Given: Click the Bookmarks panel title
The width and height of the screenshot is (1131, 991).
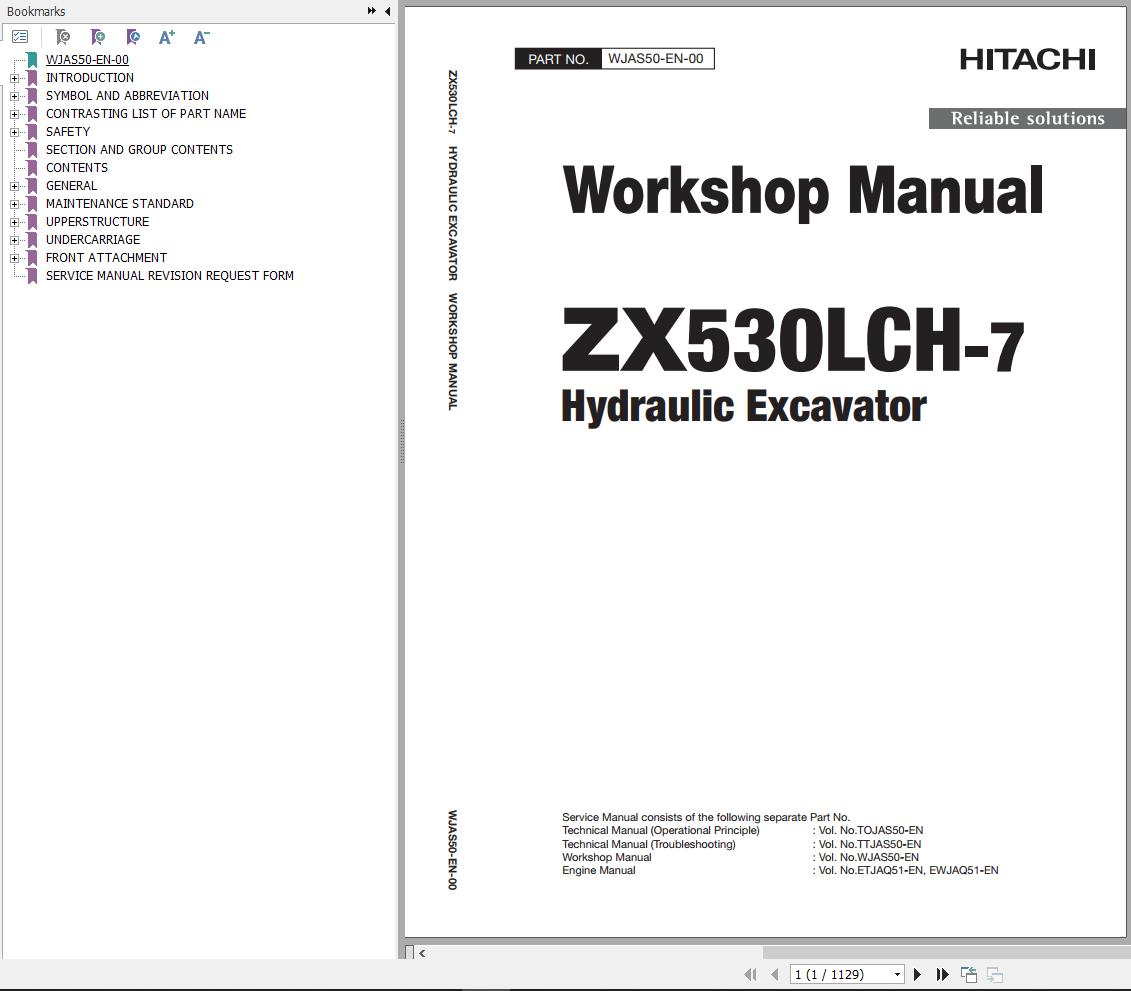Looking at the screenshot, I should click(36, 12).
